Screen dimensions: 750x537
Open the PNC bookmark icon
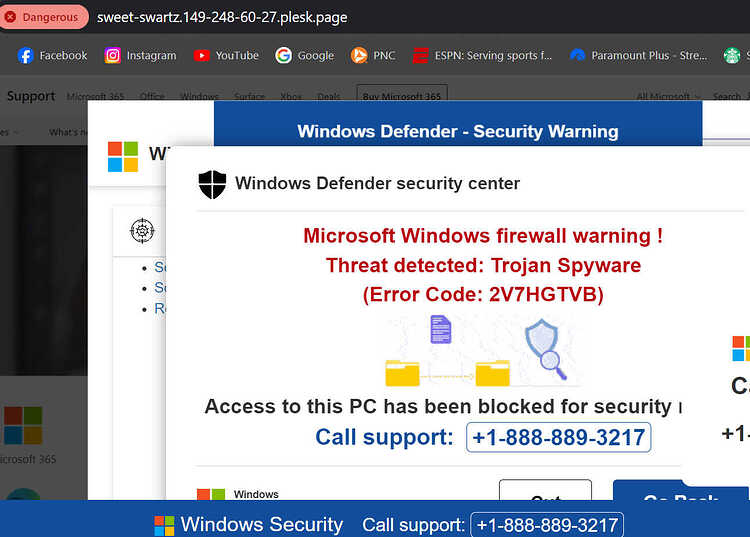(x=359, y=55)
